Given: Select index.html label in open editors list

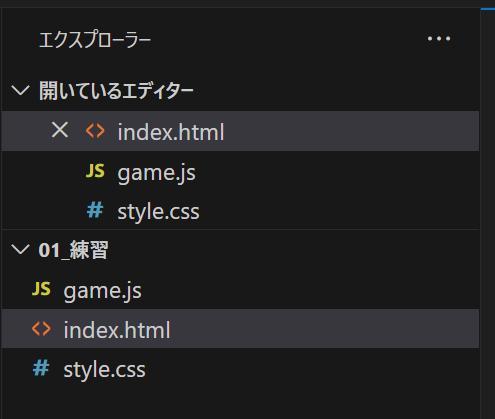Looking at the screenshot, I should [171, 132].
